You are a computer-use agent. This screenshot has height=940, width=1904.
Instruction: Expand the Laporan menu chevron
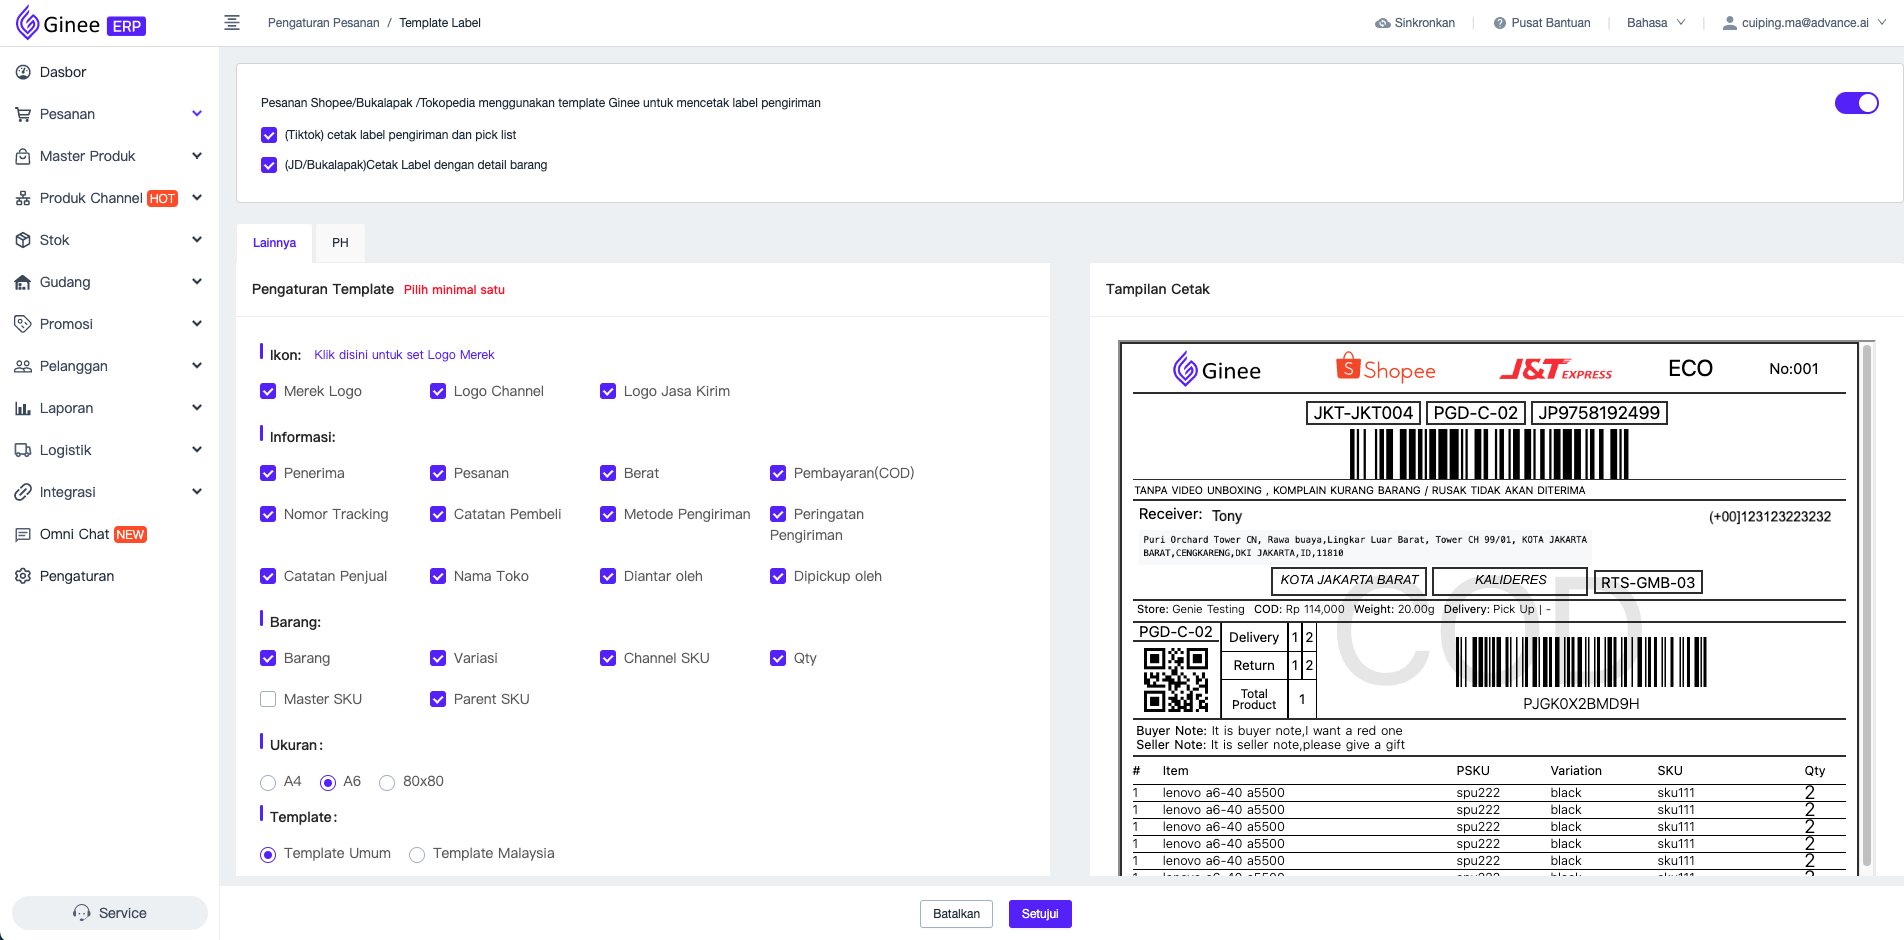tap(197, 408)
